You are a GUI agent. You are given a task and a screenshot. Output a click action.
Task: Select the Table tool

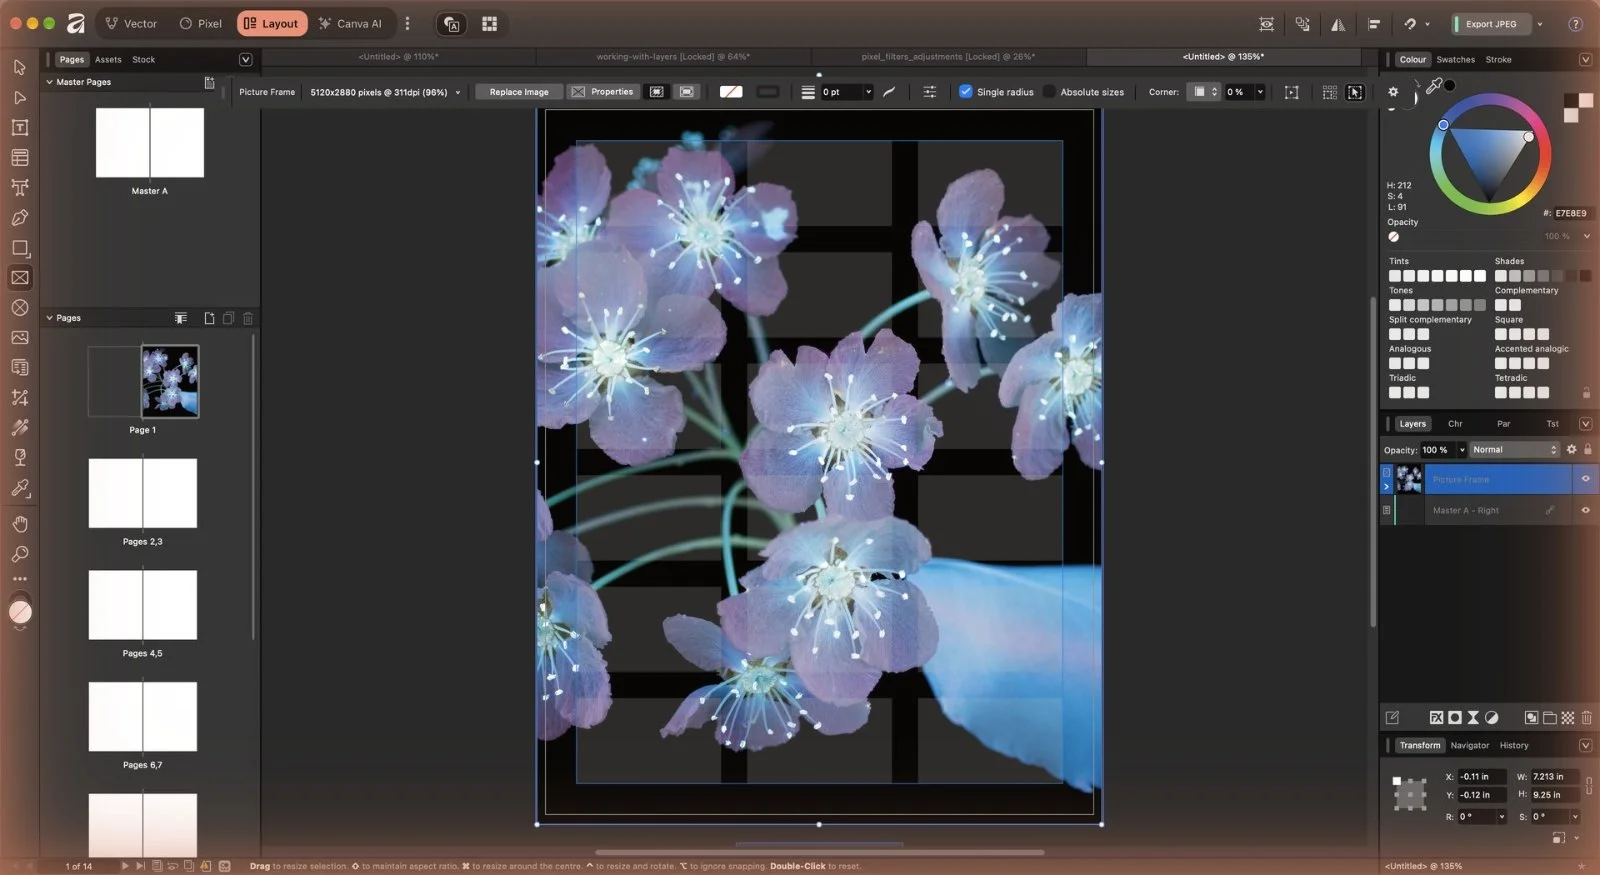click(19, 157)
